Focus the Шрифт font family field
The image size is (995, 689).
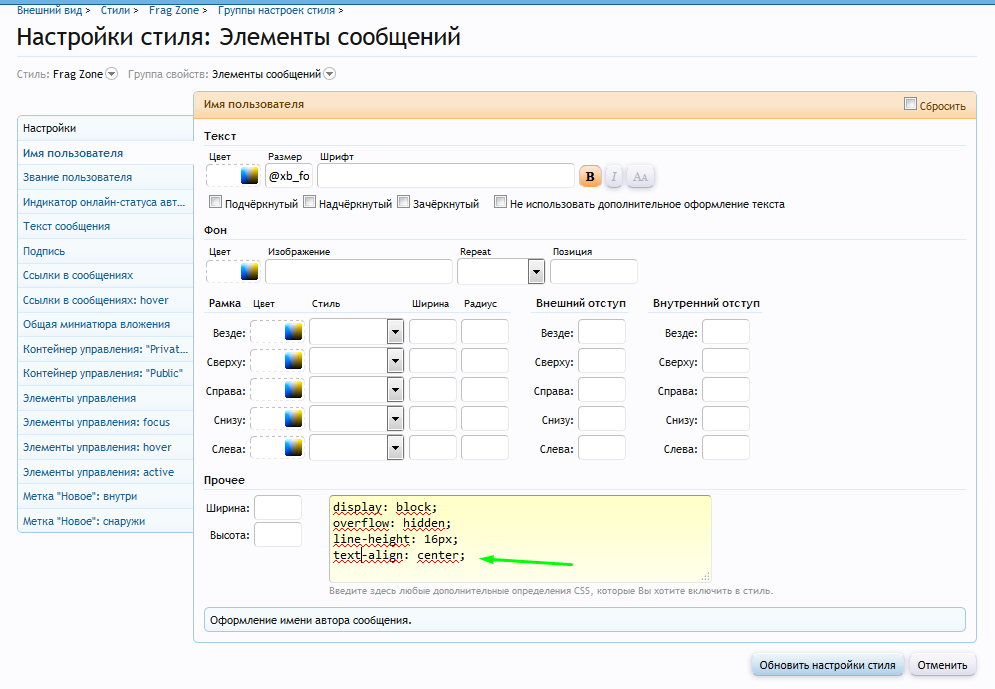446,176
